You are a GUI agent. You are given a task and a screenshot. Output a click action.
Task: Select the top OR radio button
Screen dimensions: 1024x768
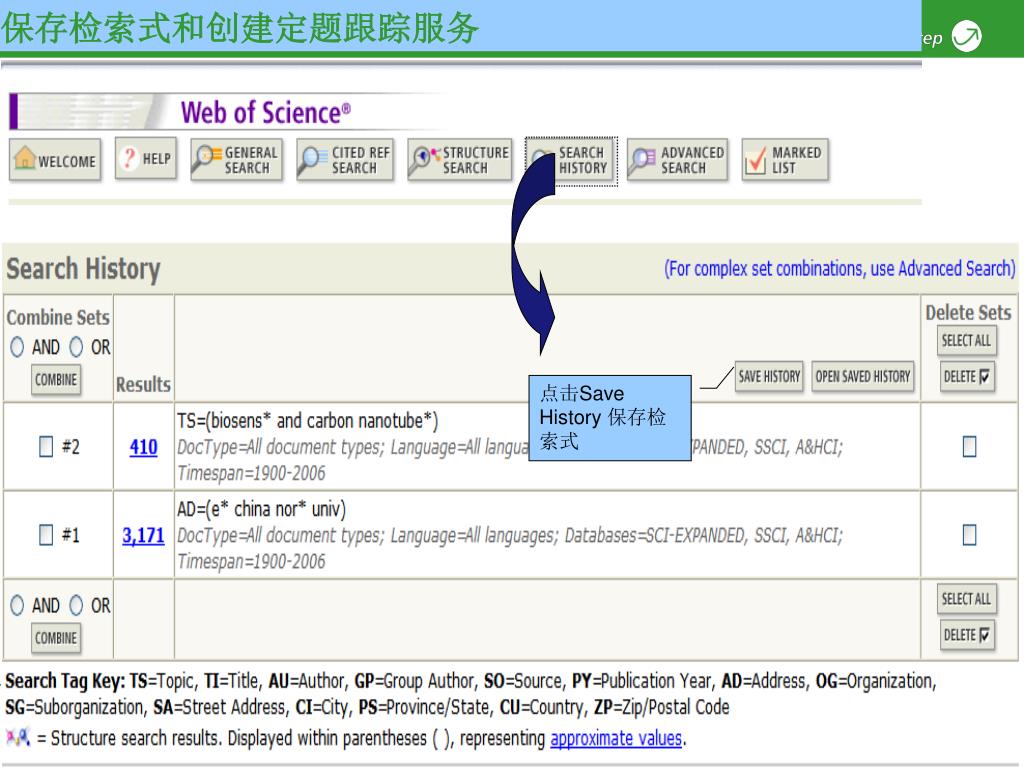pos(76,347)
